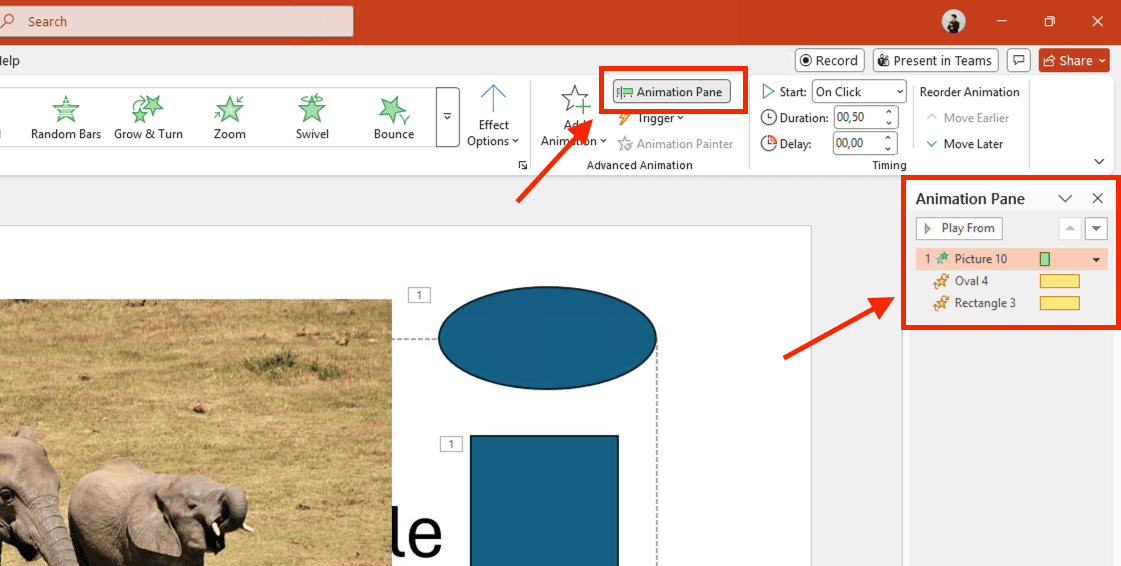Viewport: 1121px width, 566px height.
Task: Apply the Grow & Turn animation
Action: pos(148,118)
